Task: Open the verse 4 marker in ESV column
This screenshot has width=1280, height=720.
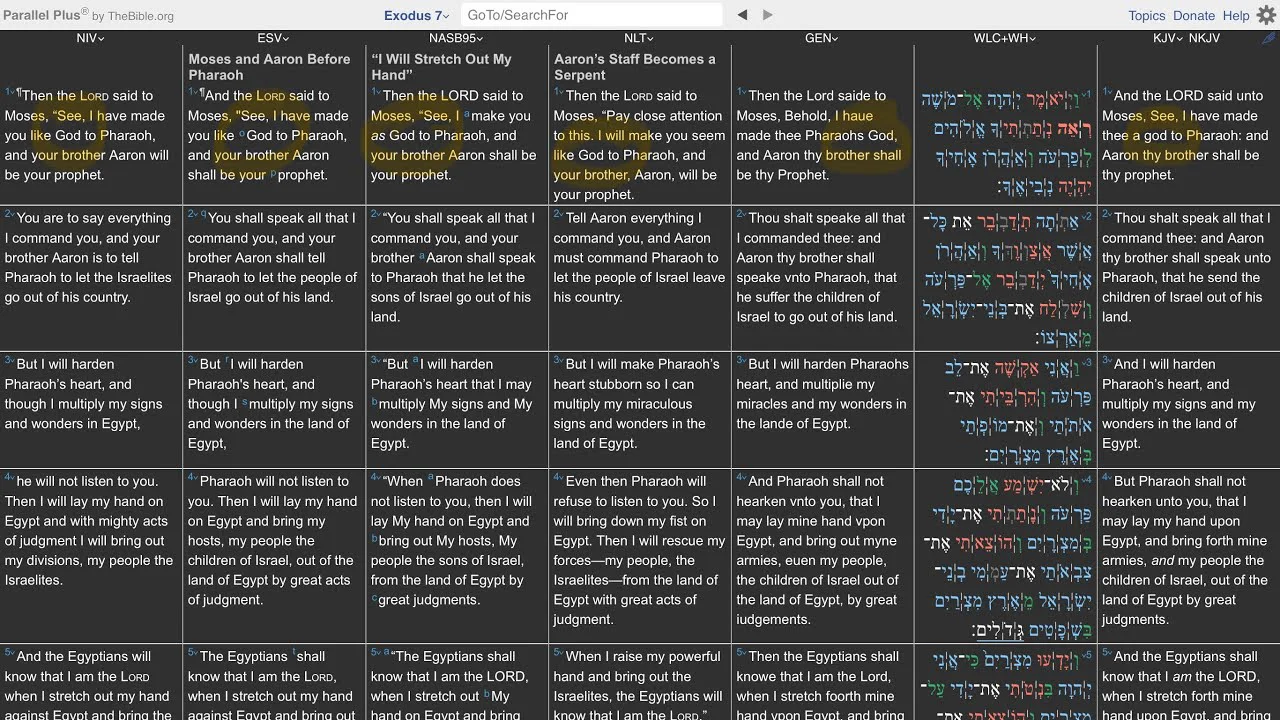Action: pyautogui.click(x=193, y=478)
